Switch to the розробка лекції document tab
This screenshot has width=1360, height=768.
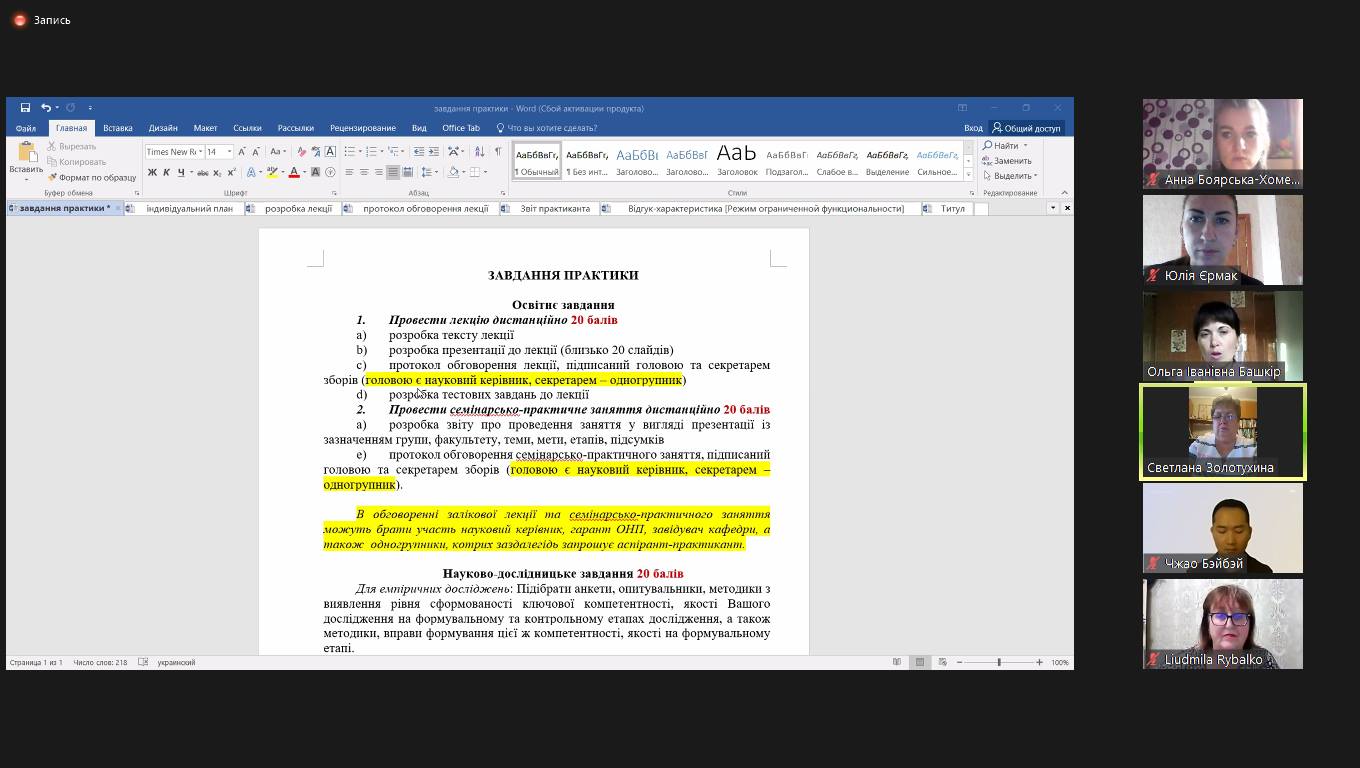[297, 209]
